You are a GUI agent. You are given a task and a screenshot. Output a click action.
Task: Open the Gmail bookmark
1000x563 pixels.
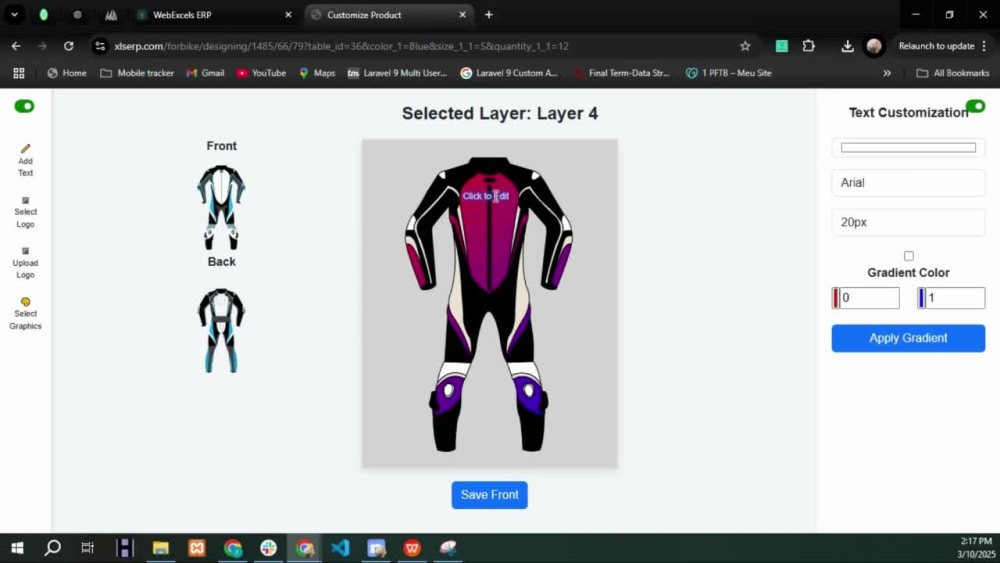[x=205, y=73]
